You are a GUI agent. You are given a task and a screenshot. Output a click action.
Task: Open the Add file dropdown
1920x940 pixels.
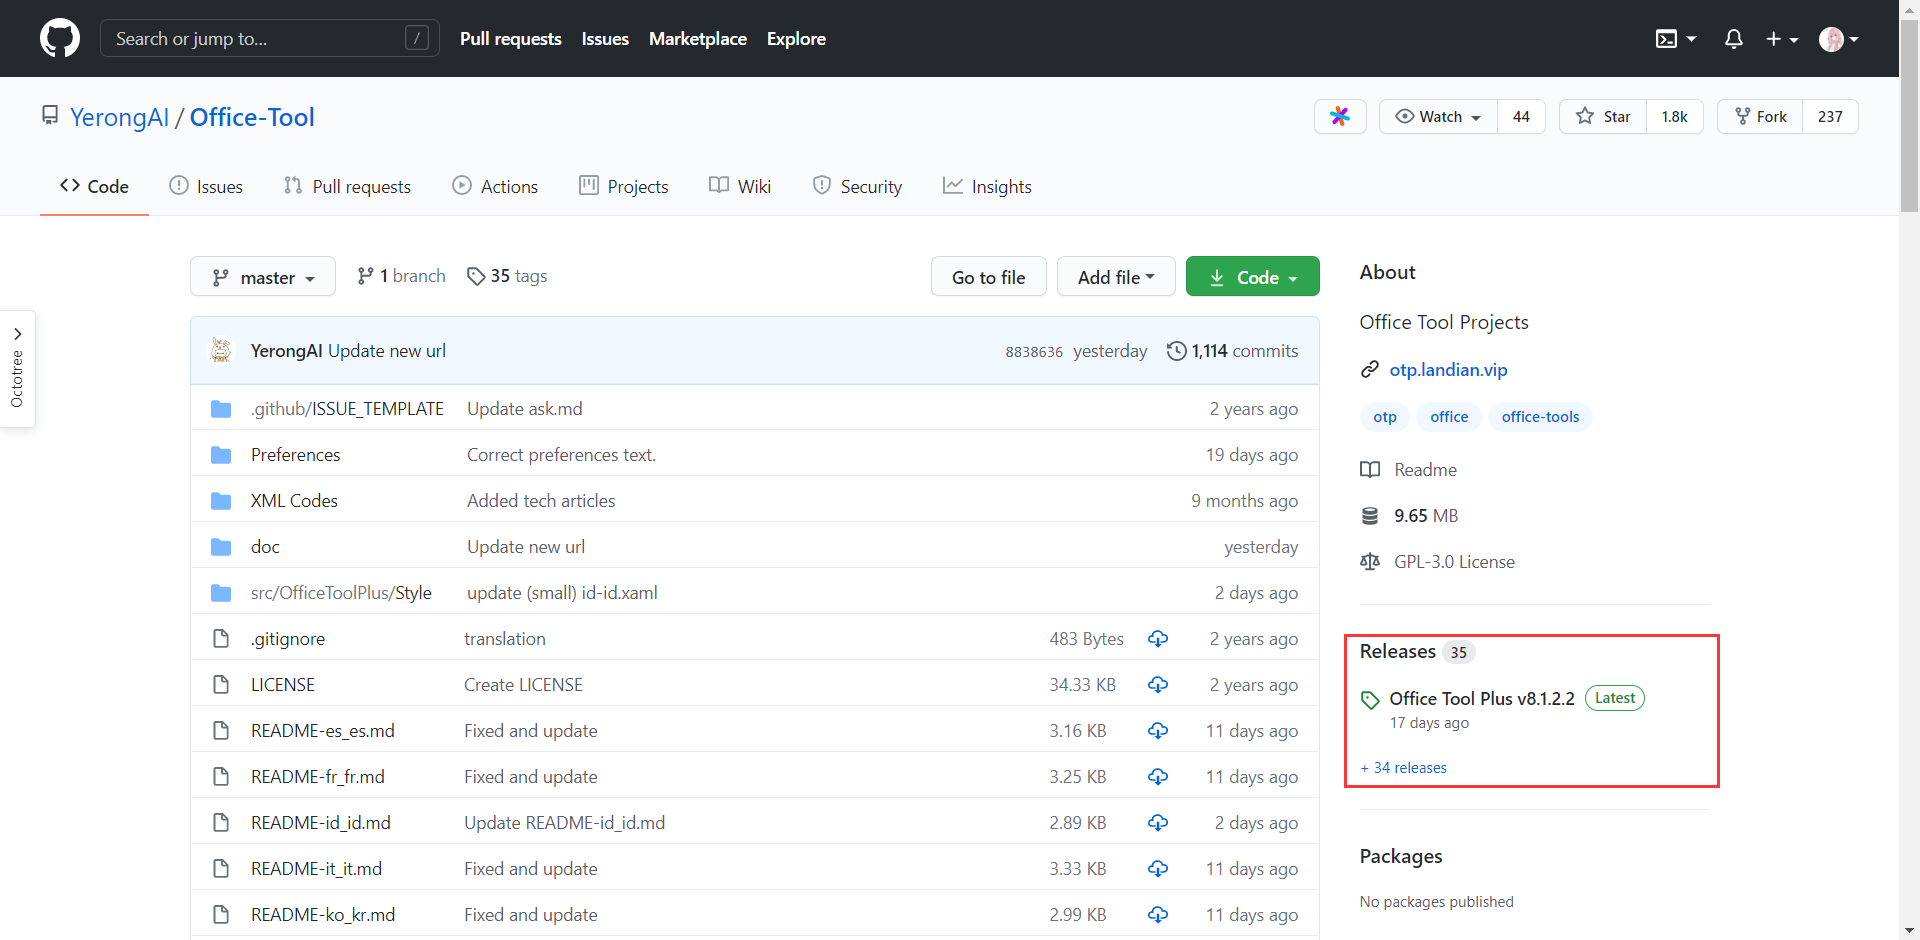pos(1115,277)
